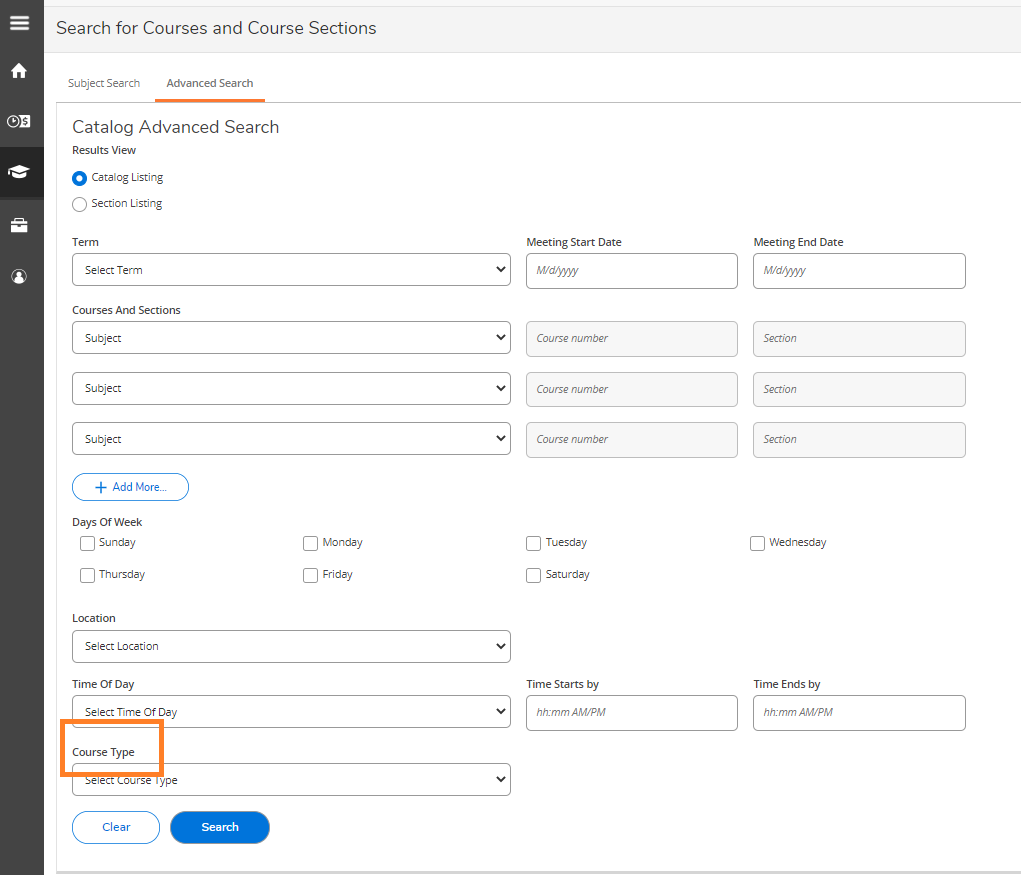Expand the Select Time Of Day dropdown
This screenshot has width=1021, height=875.
click(x=291, y=712)
